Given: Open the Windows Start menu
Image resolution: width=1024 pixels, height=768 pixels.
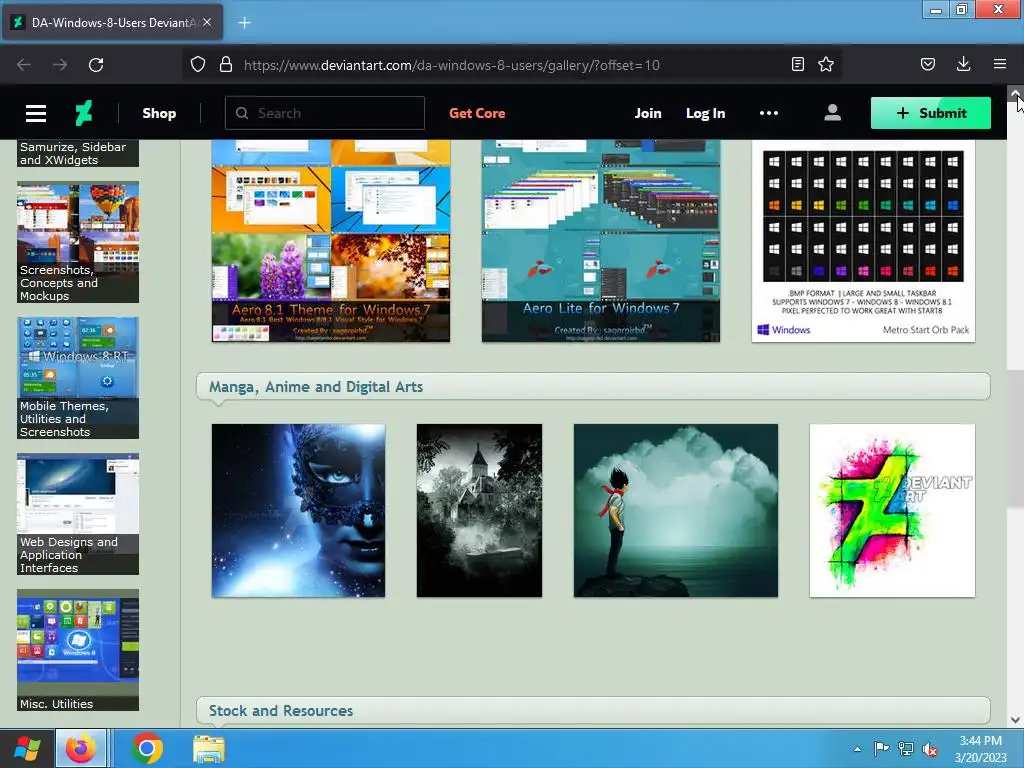Looking at the screenshot, I should (27, 748).
